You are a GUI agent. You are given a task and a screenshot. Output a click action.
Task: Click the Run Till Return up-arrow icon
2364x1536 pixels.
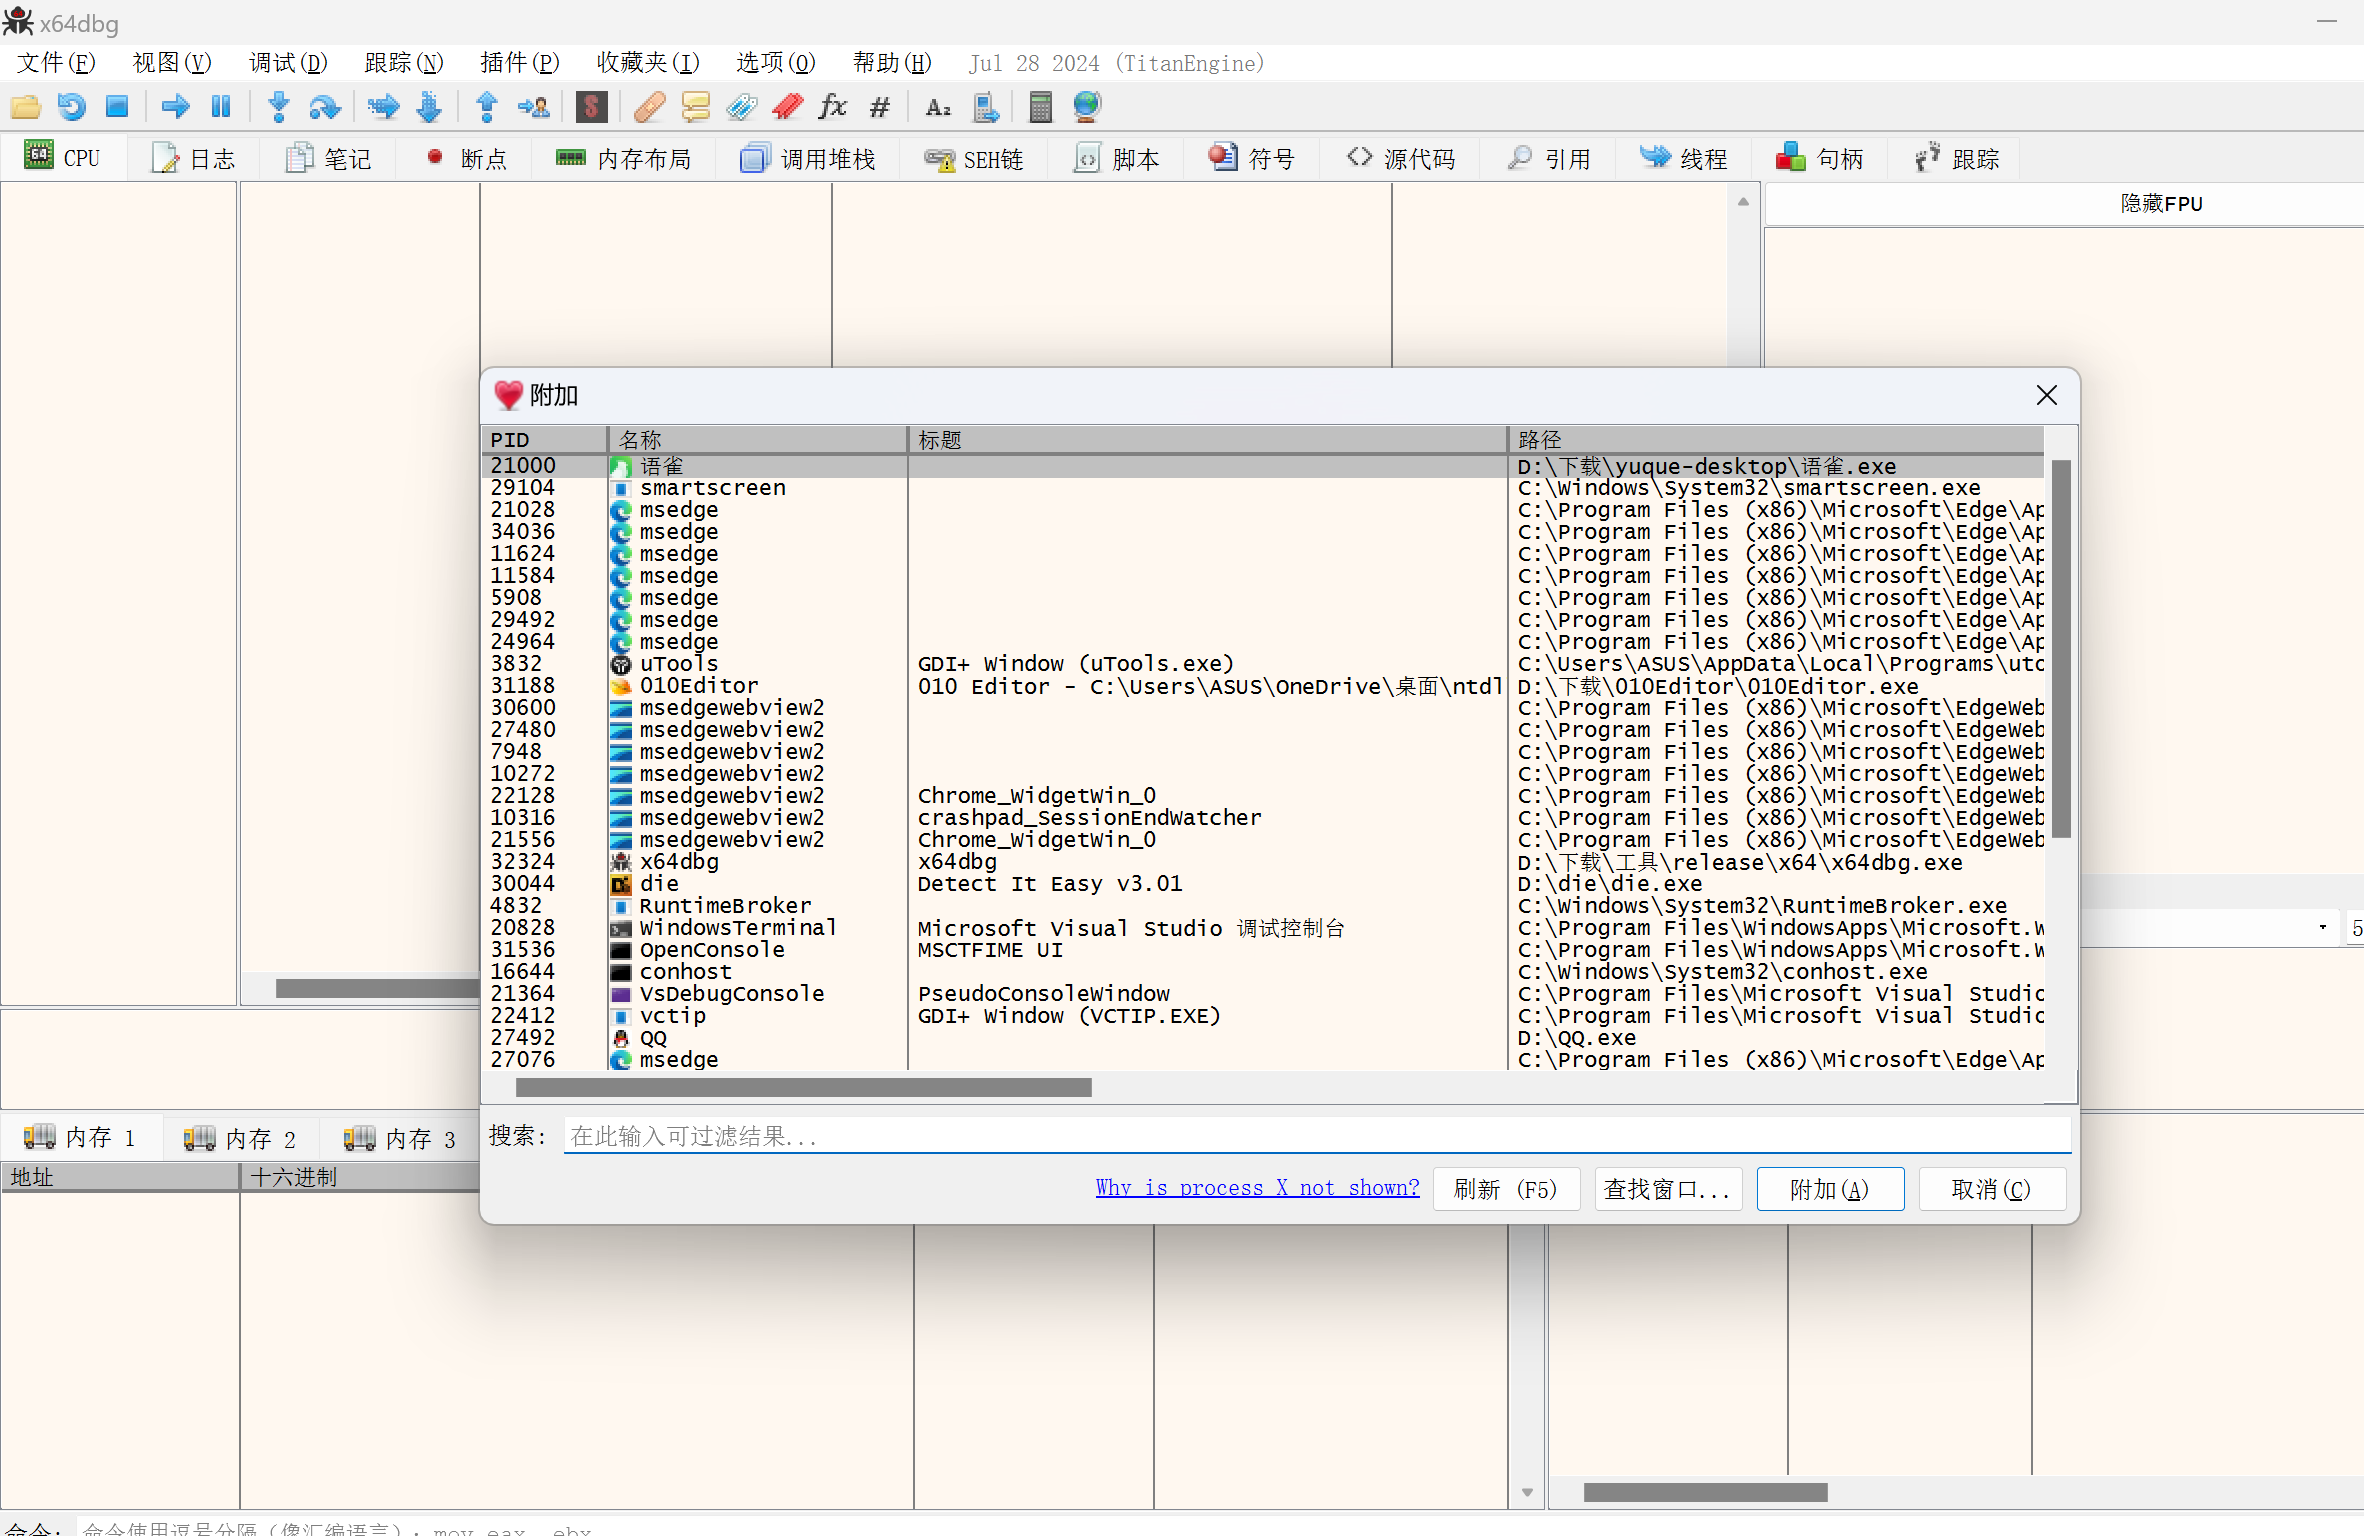[487, 107]
